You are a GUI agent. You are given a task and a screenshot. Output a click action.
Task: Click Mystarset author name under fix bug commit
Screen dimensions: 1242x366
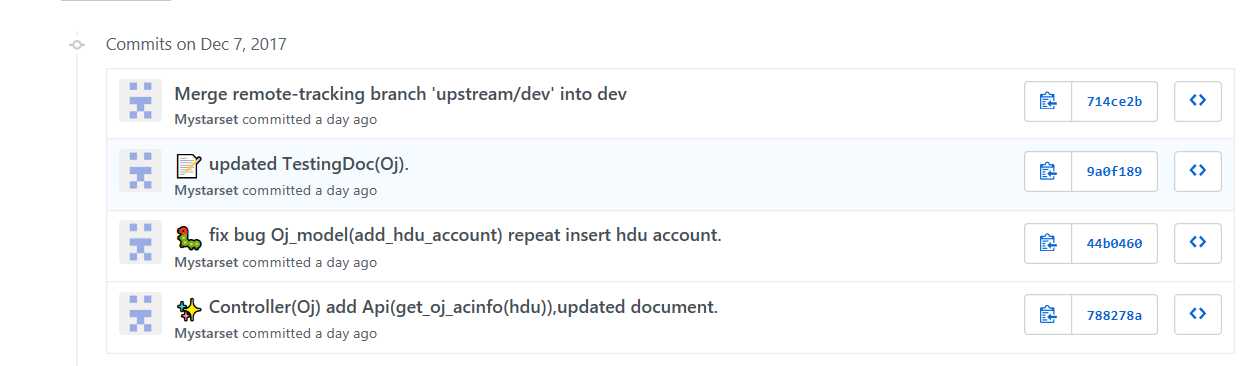[x=206, y=262]
